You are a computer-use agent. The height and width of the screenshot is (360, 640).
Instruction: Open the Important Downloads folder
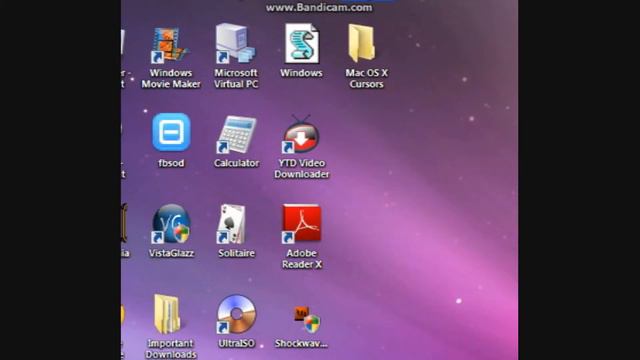(167, 314)
